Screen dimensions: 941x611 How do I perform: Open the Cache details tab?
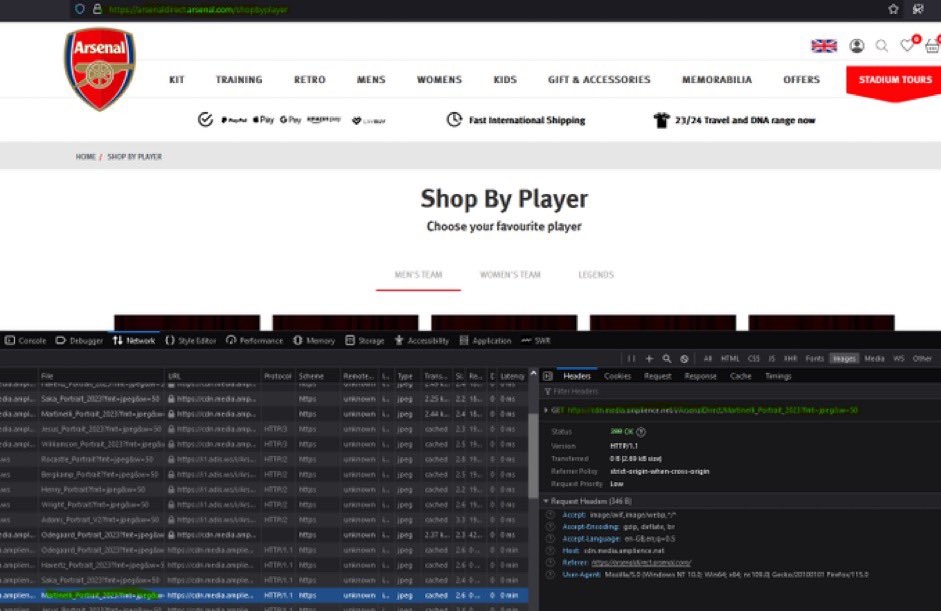click(x=741, y=376)
